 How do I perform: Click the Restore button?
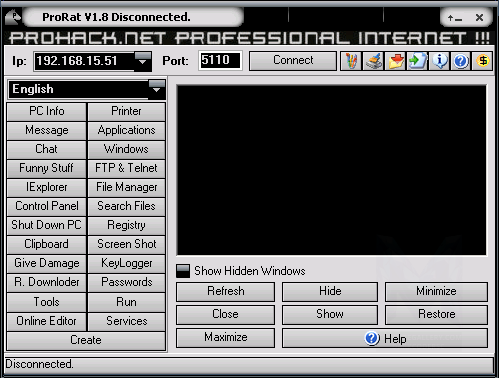click(x=436, y=314)
